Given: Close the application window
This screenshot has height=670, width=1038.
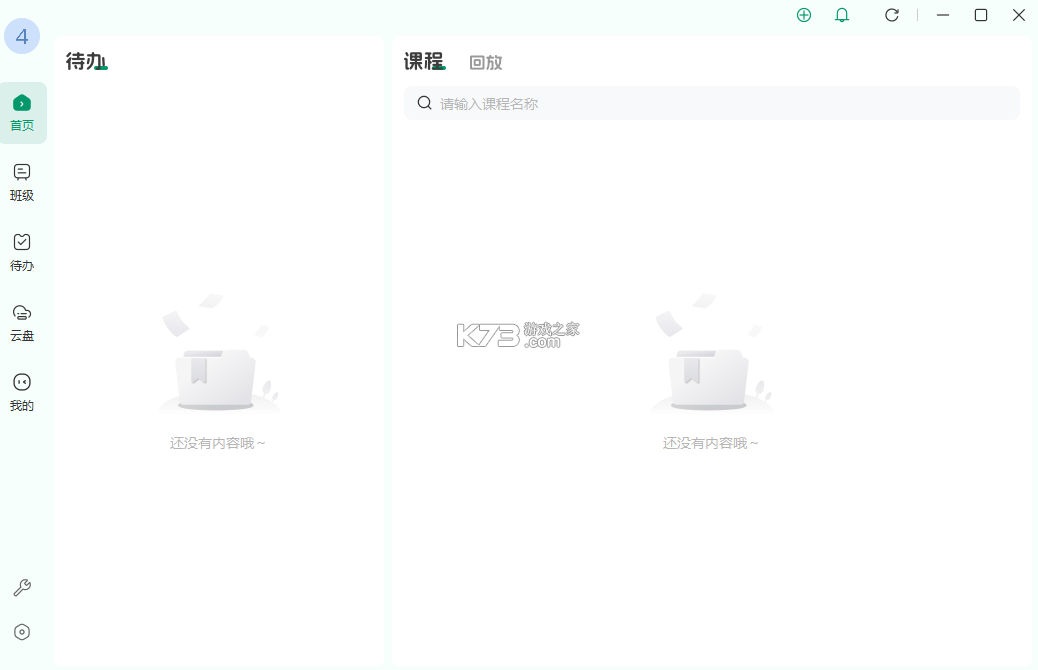Looking at the screenshot, I should [x=1019, y=15].
